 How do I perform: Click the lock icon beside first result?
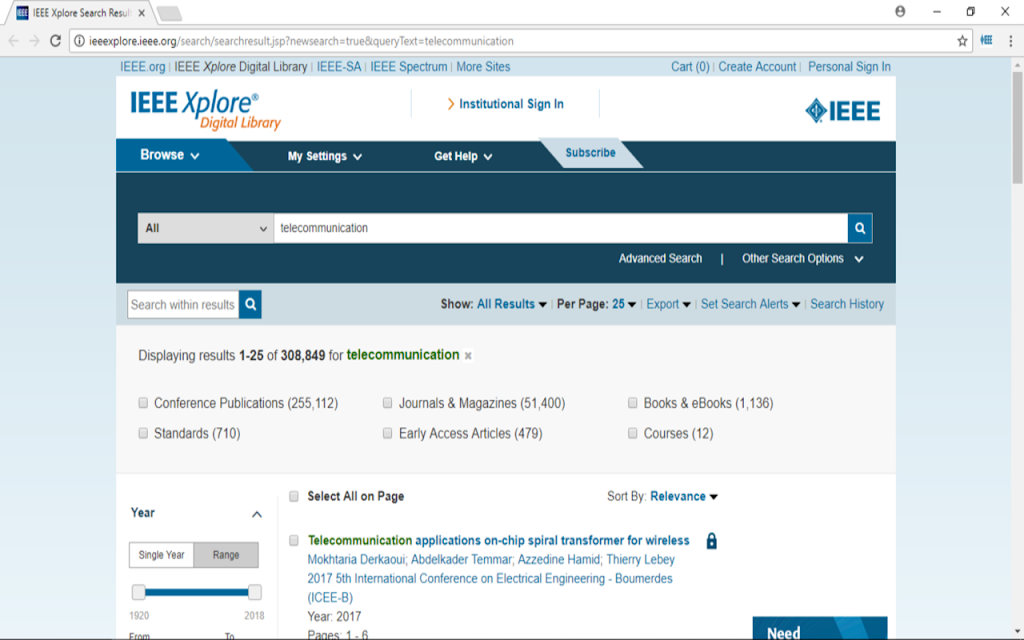pos(712,541)
